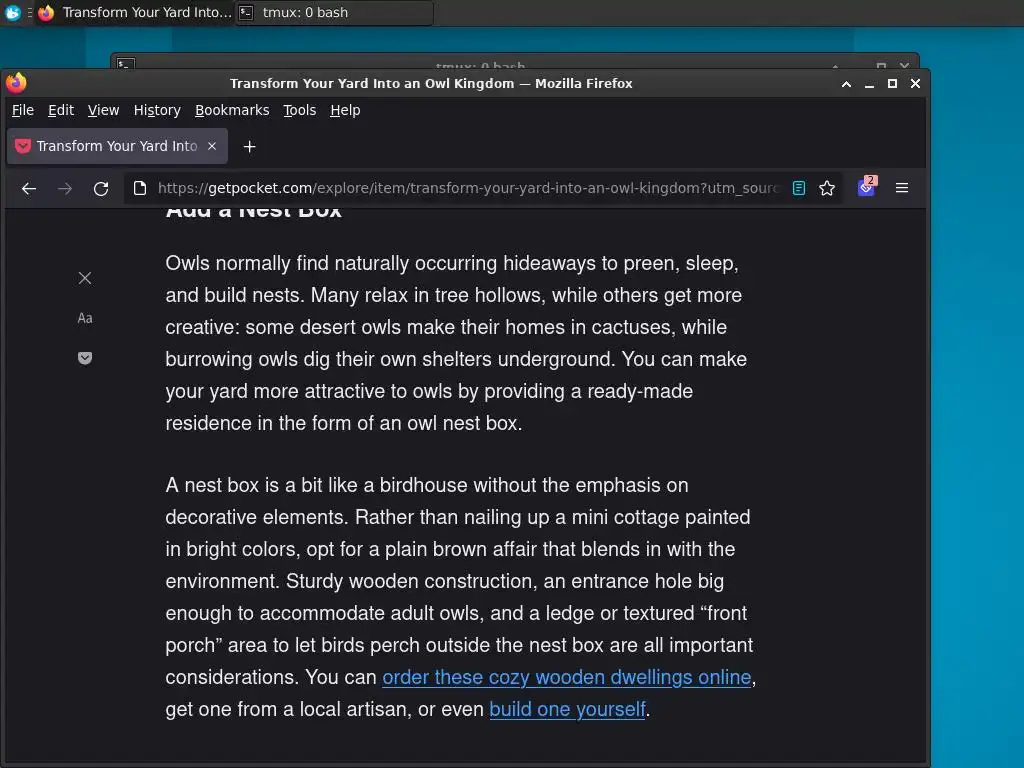Close the Transform Your Yard tab

[x=212, y=146]
